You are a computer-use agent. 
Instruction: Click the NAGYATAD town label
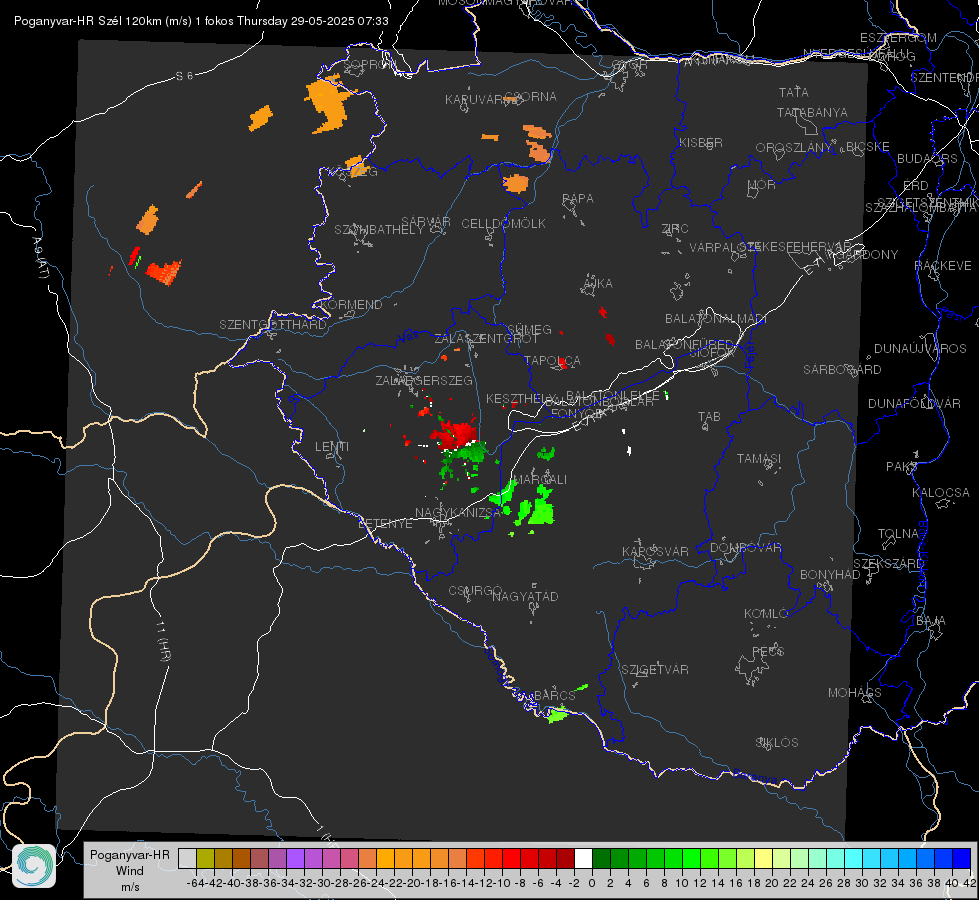point(525,596)
